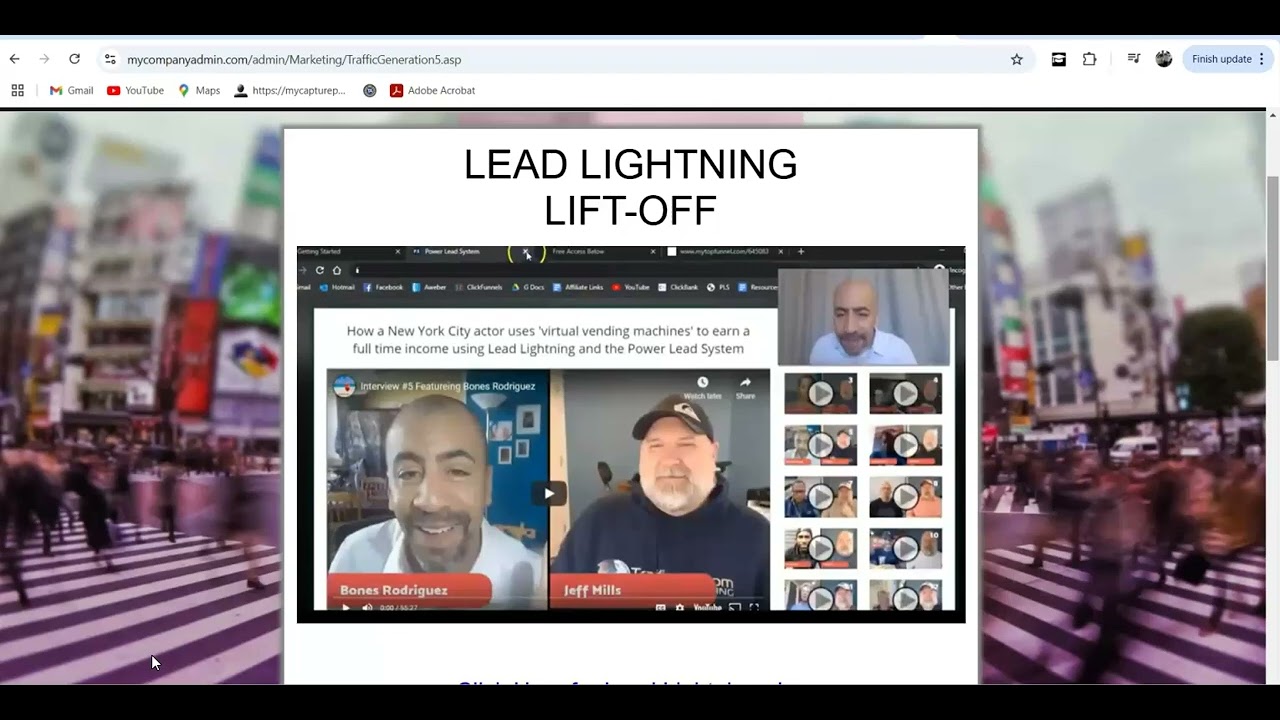Image resolution: width=1280 pixels, height=720 pixels.
Task: Click the LEAD LIGHTNING LIFT-OFF heading
Action: (631, 187)
